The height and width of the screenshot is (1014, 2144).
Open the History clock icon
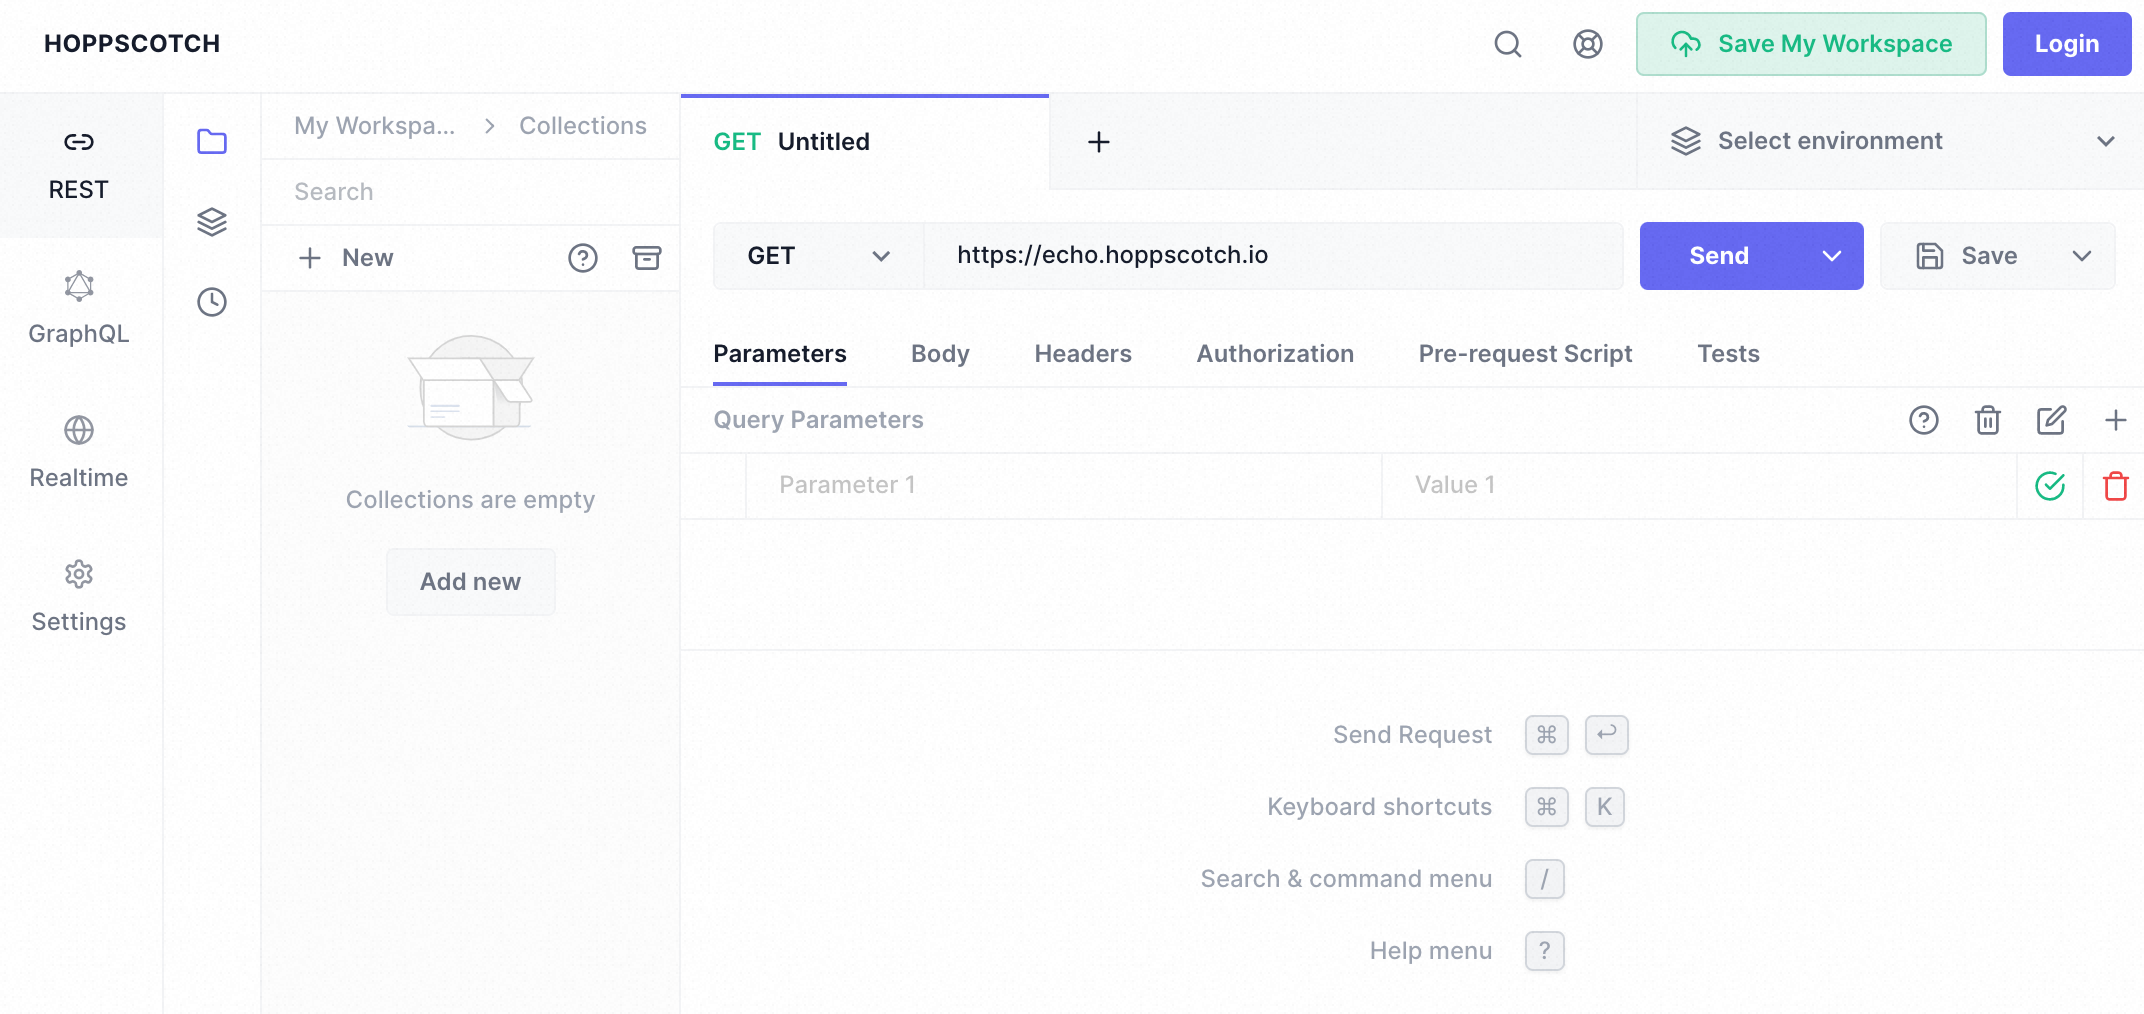(x=212, y=302)
